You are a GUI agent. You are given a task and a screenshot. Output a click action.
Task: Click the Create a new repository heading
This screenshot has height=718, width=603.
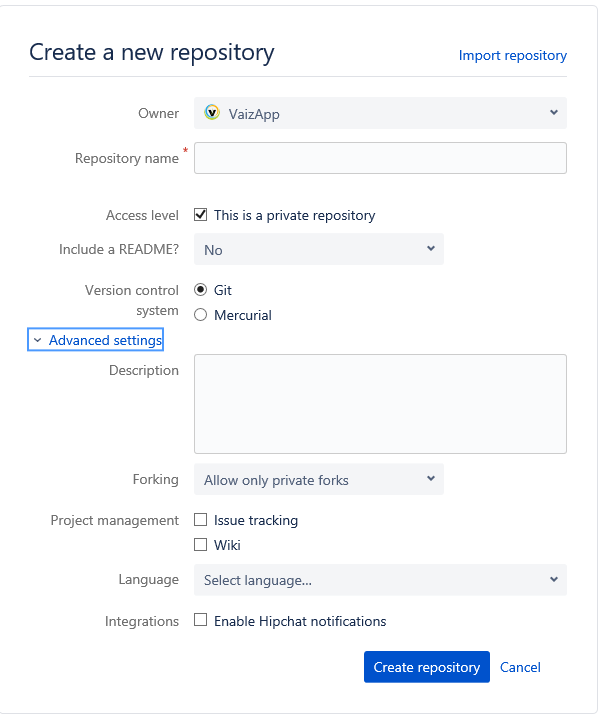click(151, 53)
